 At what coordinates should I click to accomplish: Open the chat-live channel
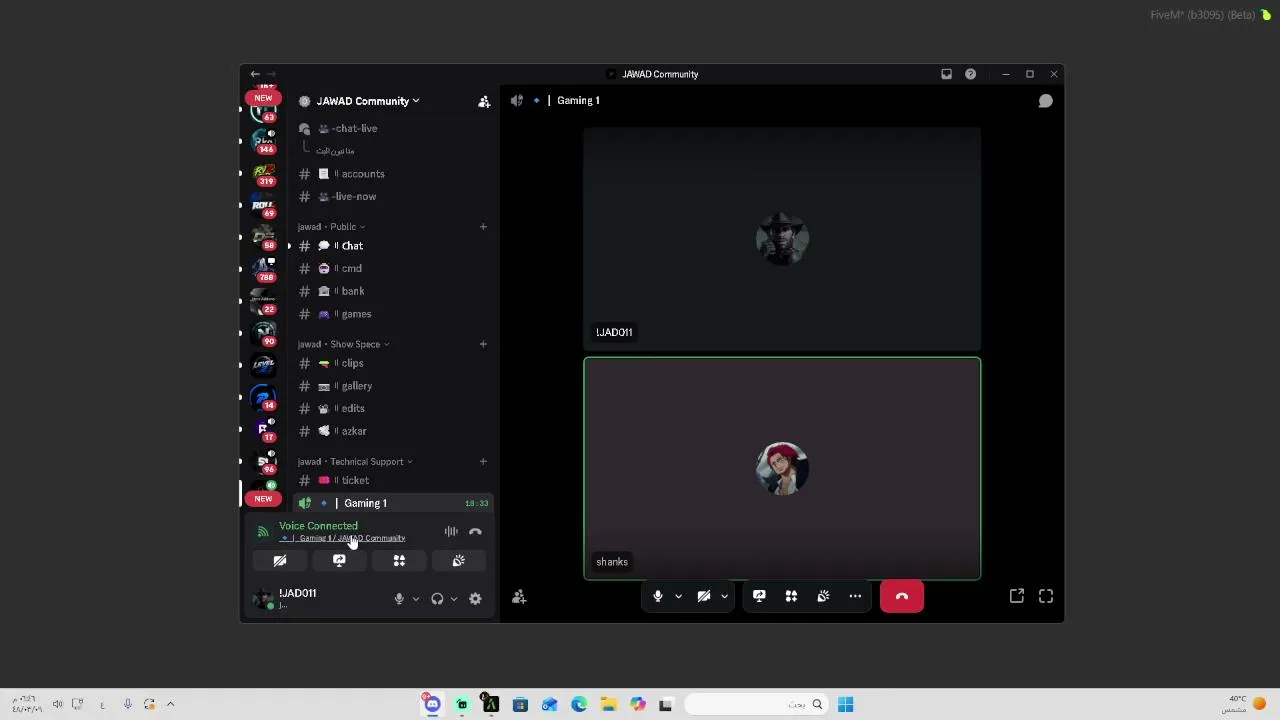[x=392, y=129]
